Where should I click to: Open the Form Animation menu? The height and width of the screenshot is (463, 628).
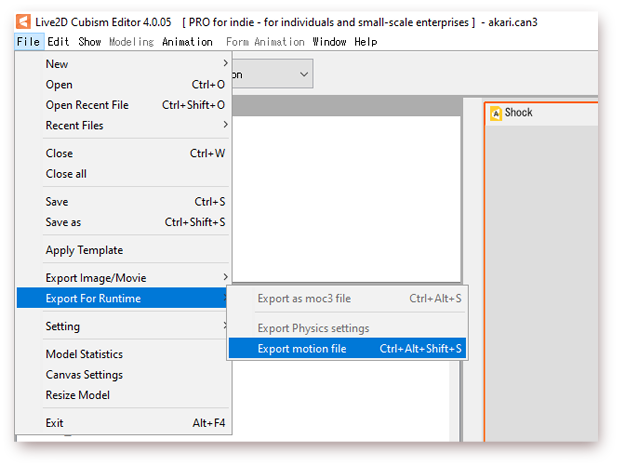265,42
